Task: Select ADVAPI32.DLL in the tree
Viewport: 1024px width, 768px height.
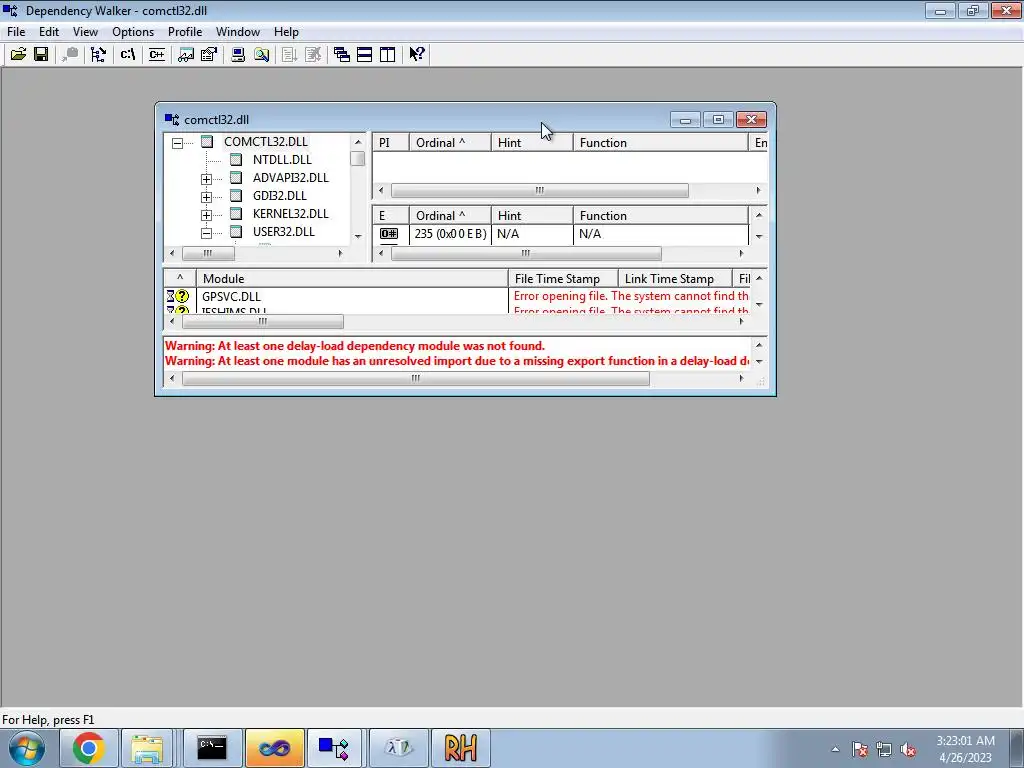Action: point(291,178)
